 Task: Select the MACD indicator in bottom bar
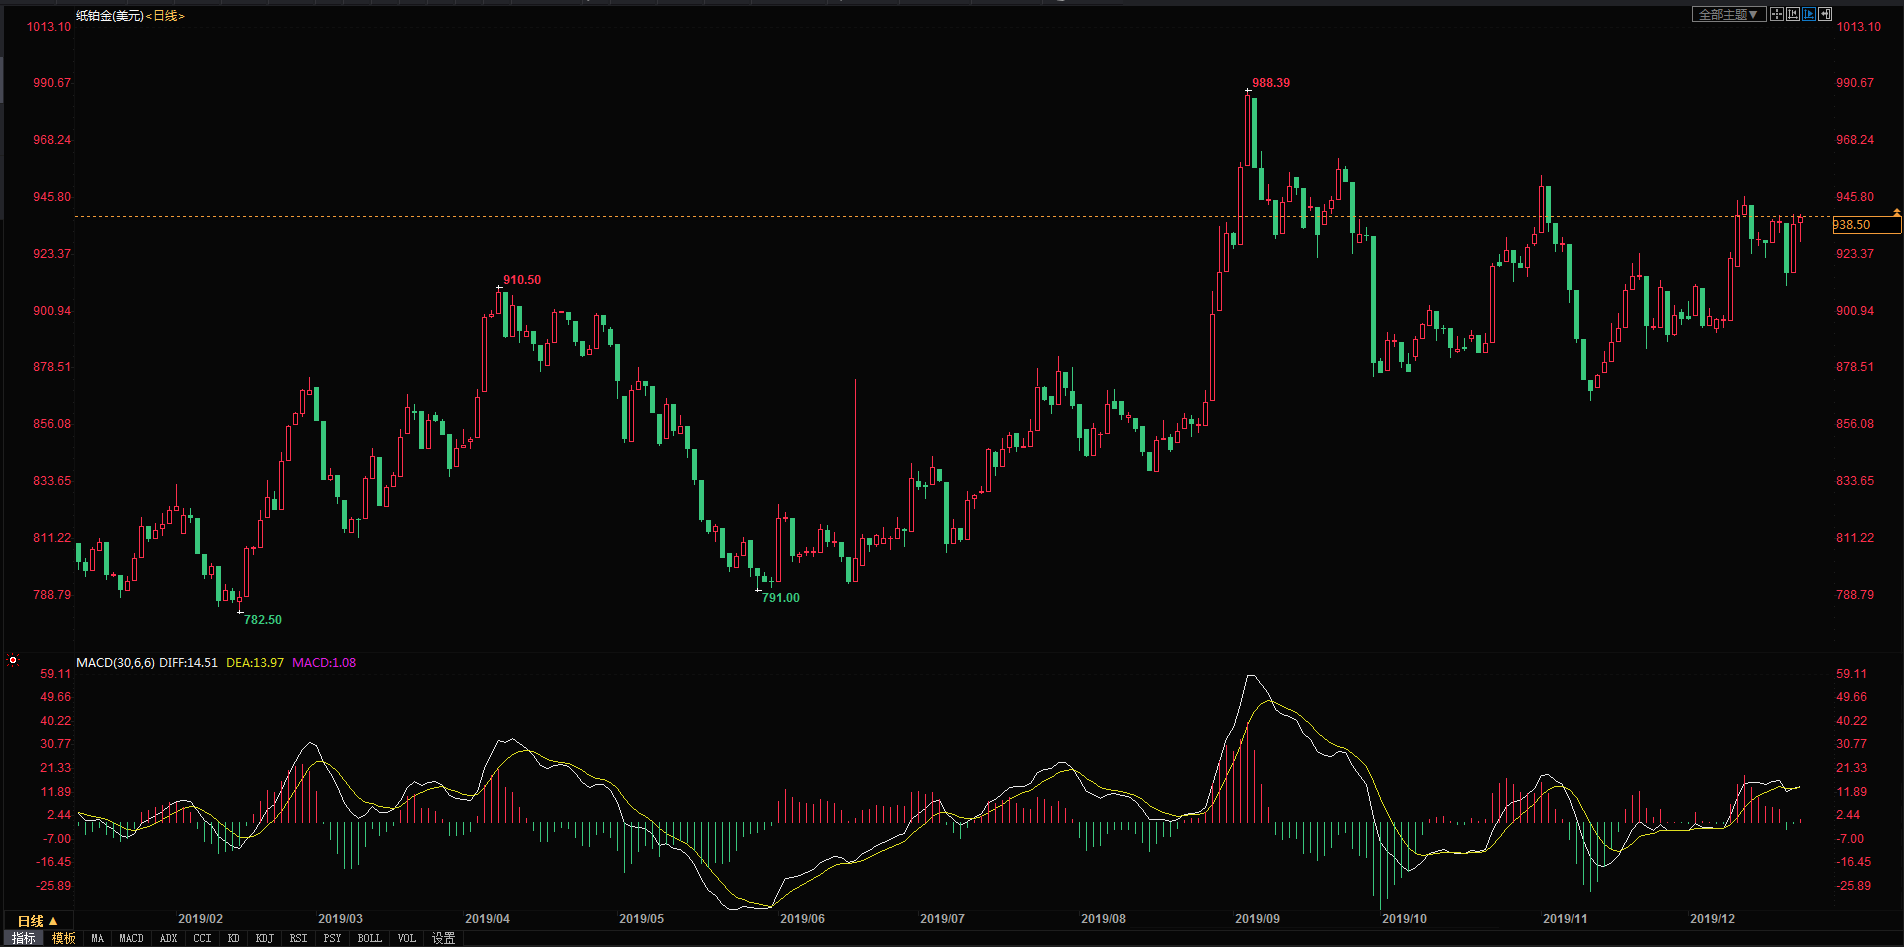point(131,938)
